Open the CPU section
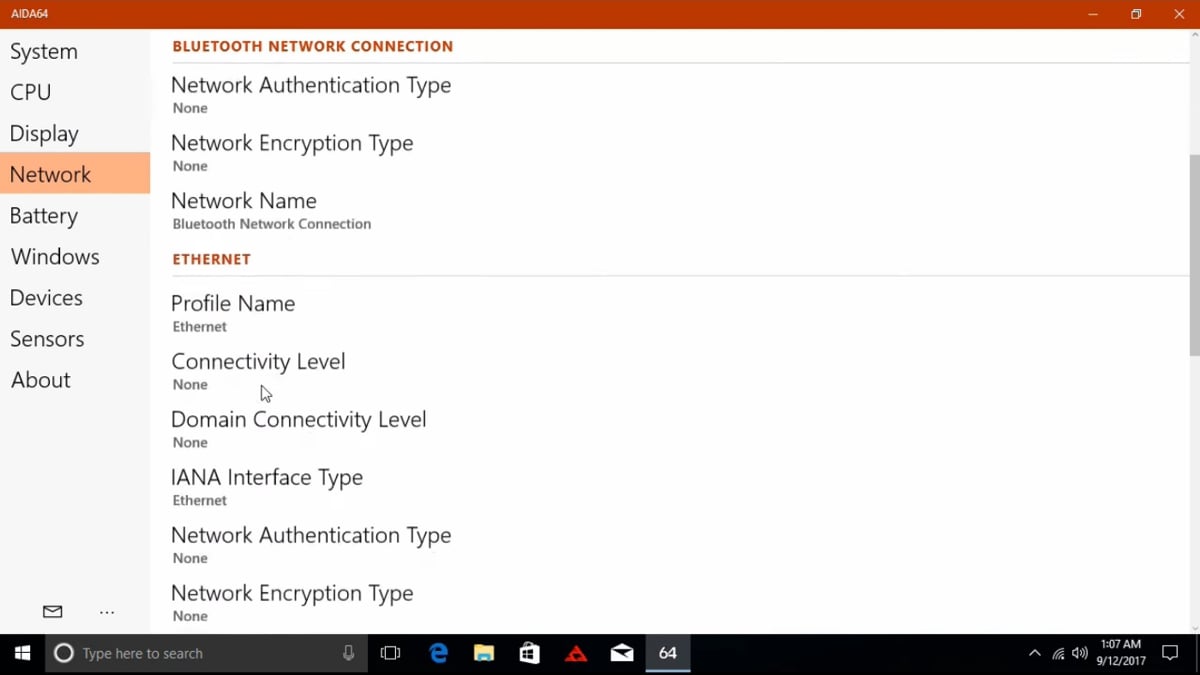 (31, 92)
